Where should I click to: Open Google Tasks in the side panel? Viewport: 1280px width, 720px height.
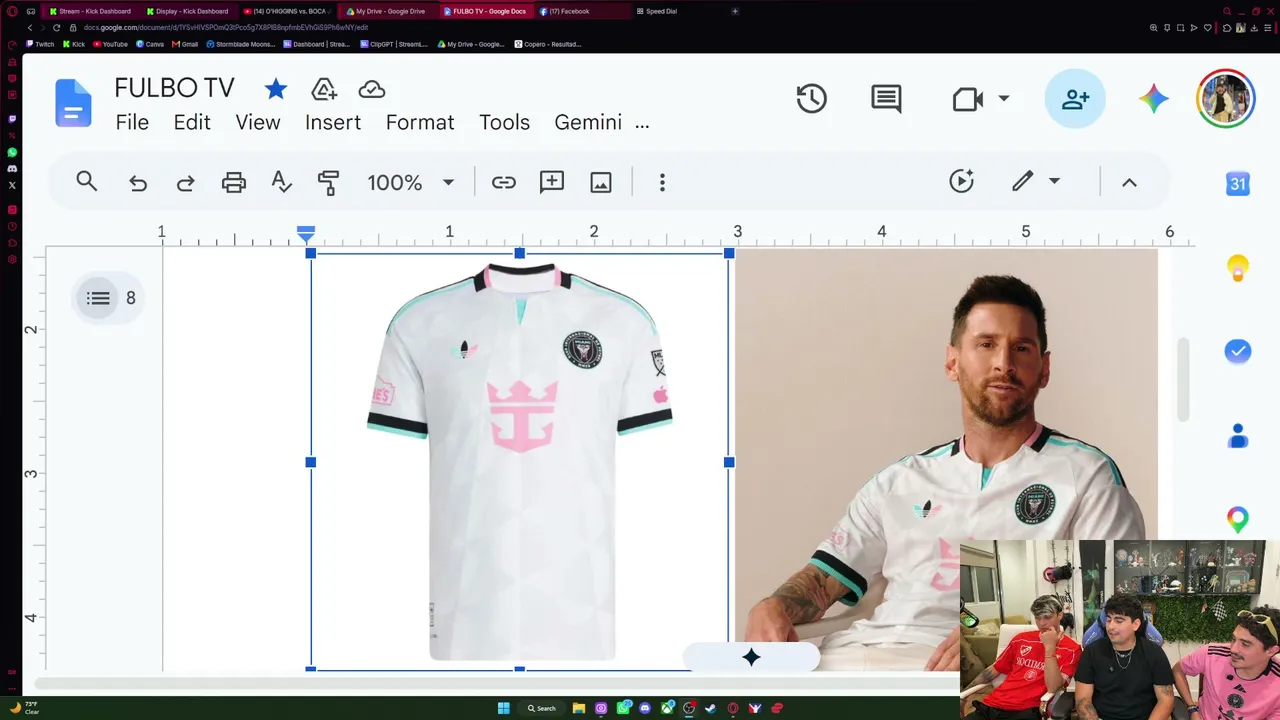point(1238,351)
